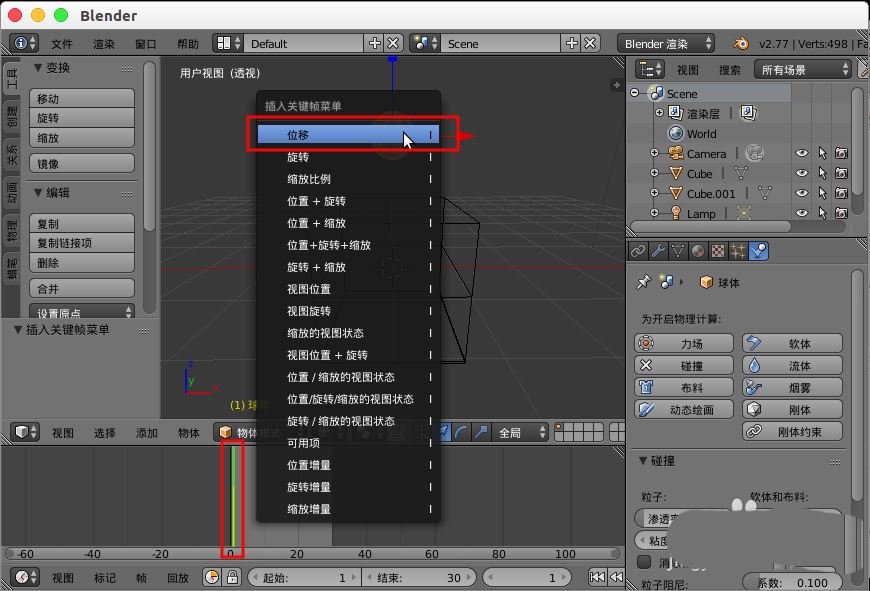Image resolution: width=870 pixels, height=591 pixels.
Task: Open the Blender渲染 engine dropdown
Action: tap(667, 43)
